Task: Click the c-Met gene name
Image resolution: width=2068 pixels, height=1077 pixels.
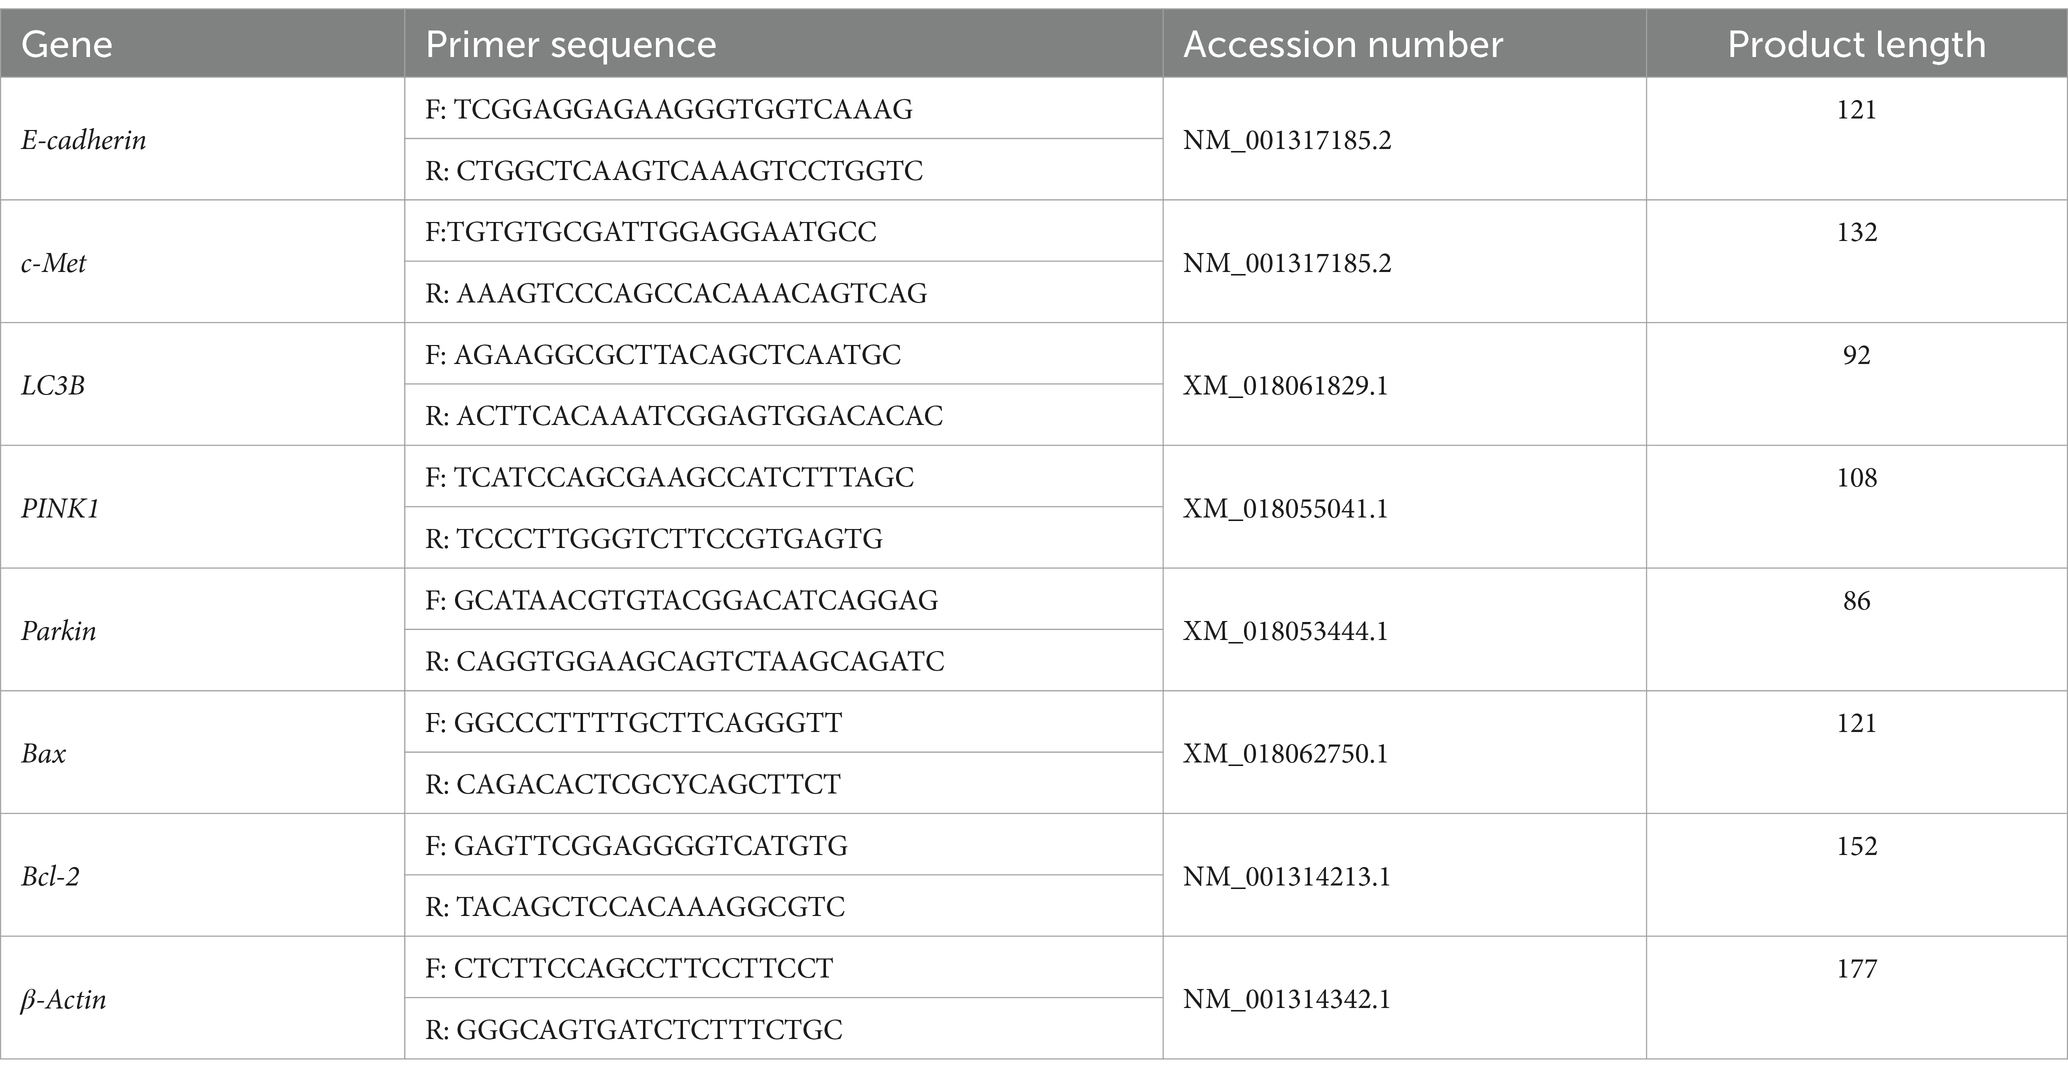Action: tap(54, 263)
